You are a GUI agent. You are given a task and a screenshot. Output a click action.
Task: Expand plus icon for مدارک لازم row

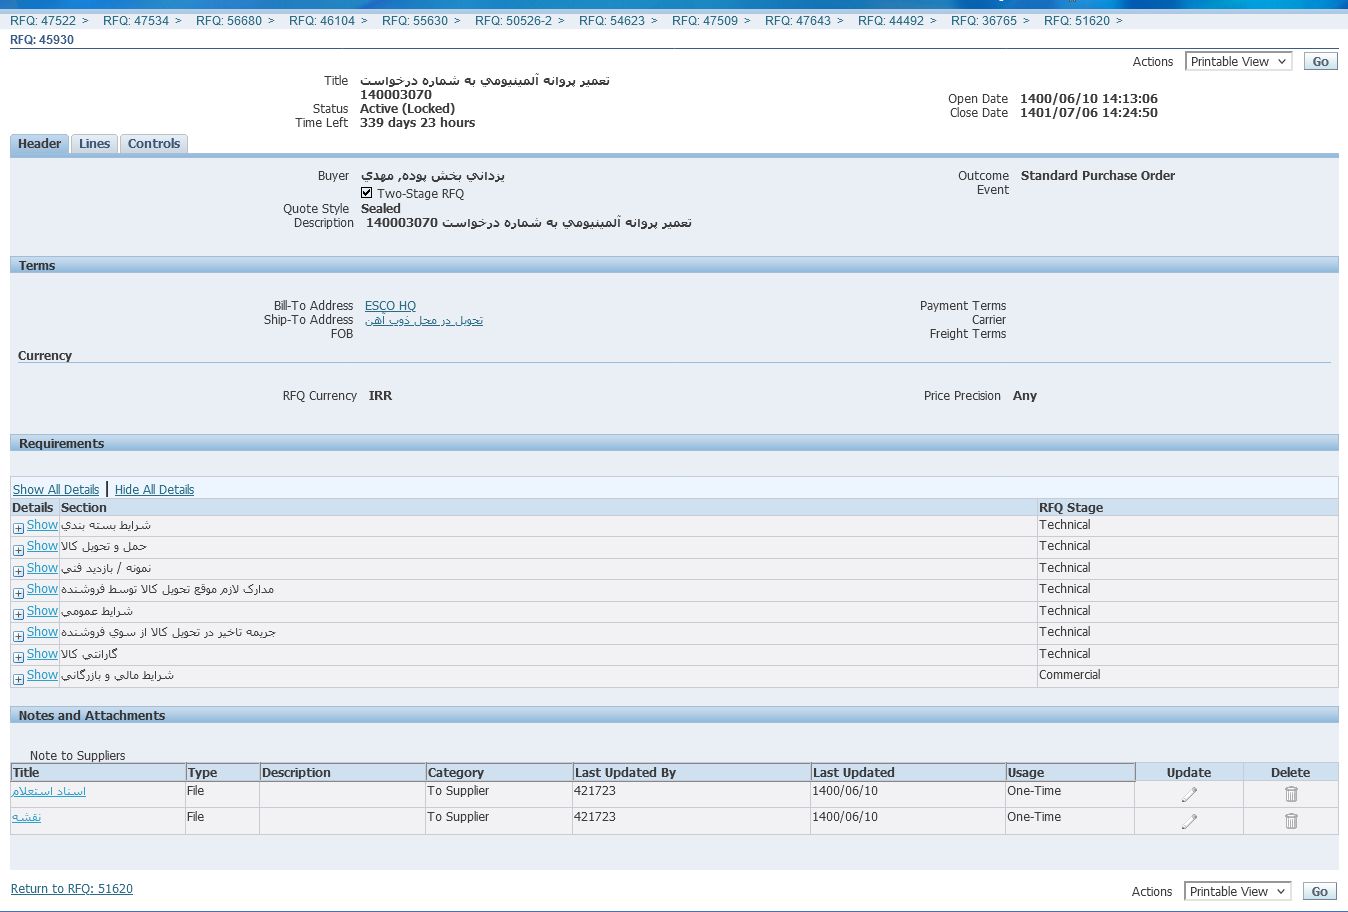click(18, 593)
